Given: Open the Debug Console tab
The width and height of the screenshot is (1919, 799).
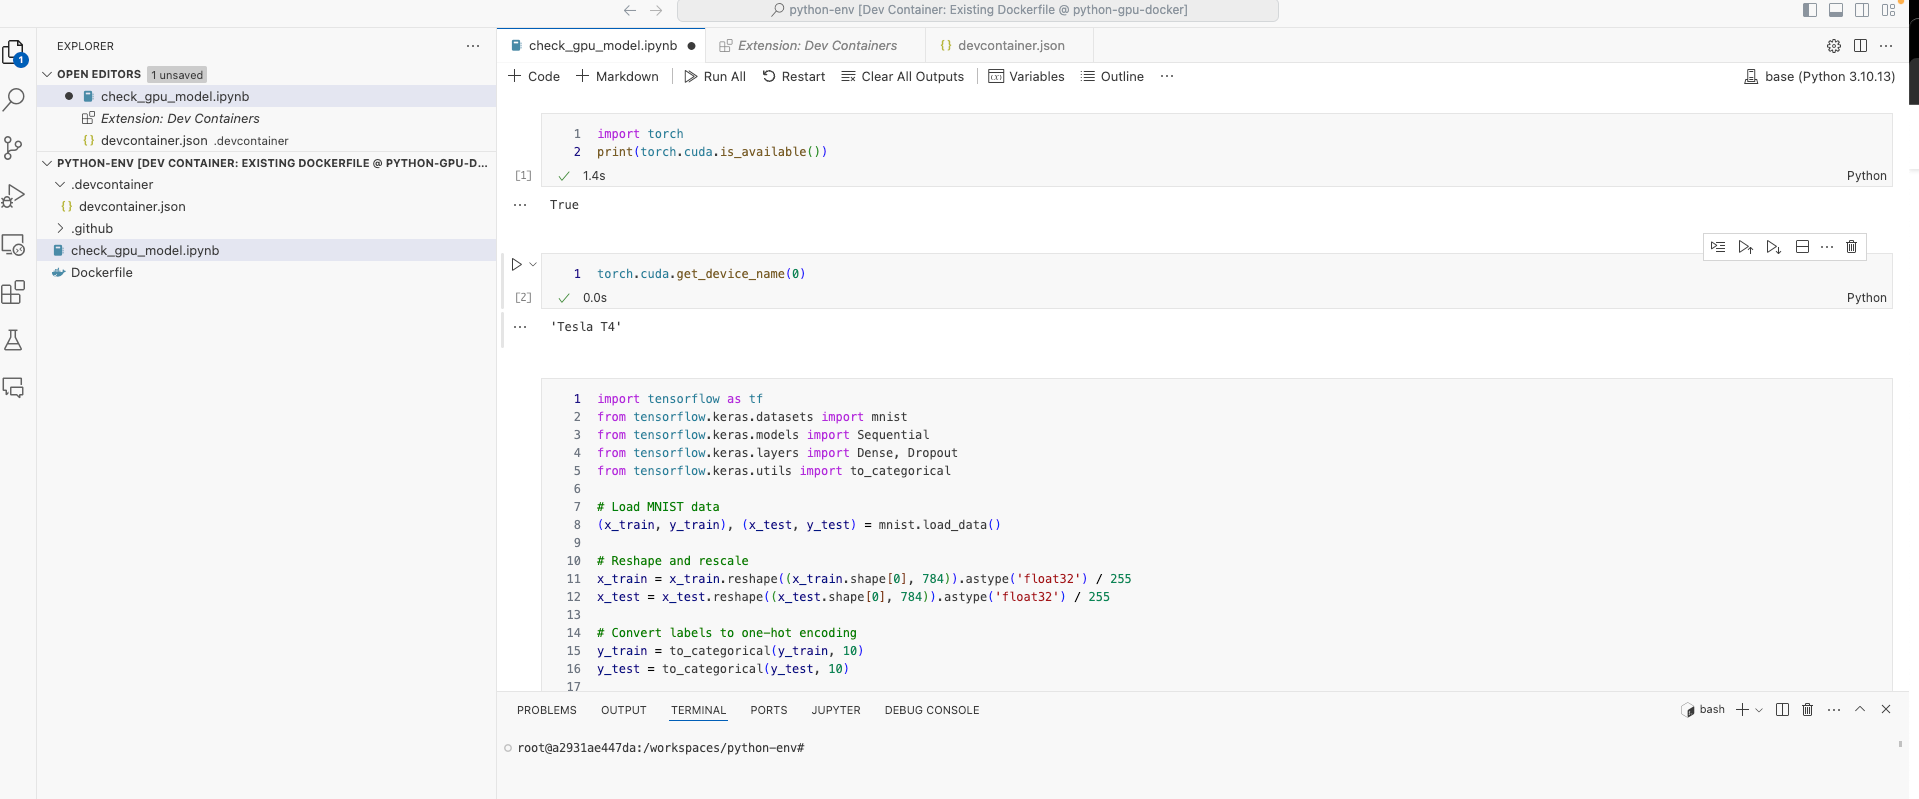Looking at the screenshot, I should [x=932, y=710].
